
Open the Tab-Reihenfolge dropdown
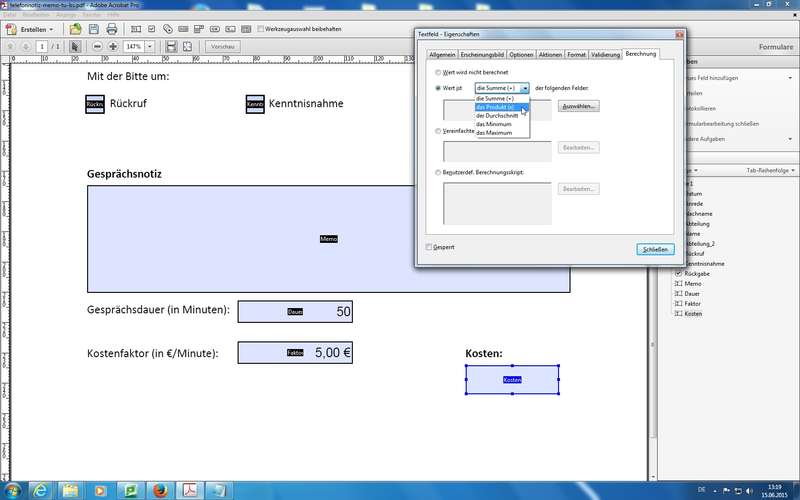pyautogui.click(x=770, y=170)
